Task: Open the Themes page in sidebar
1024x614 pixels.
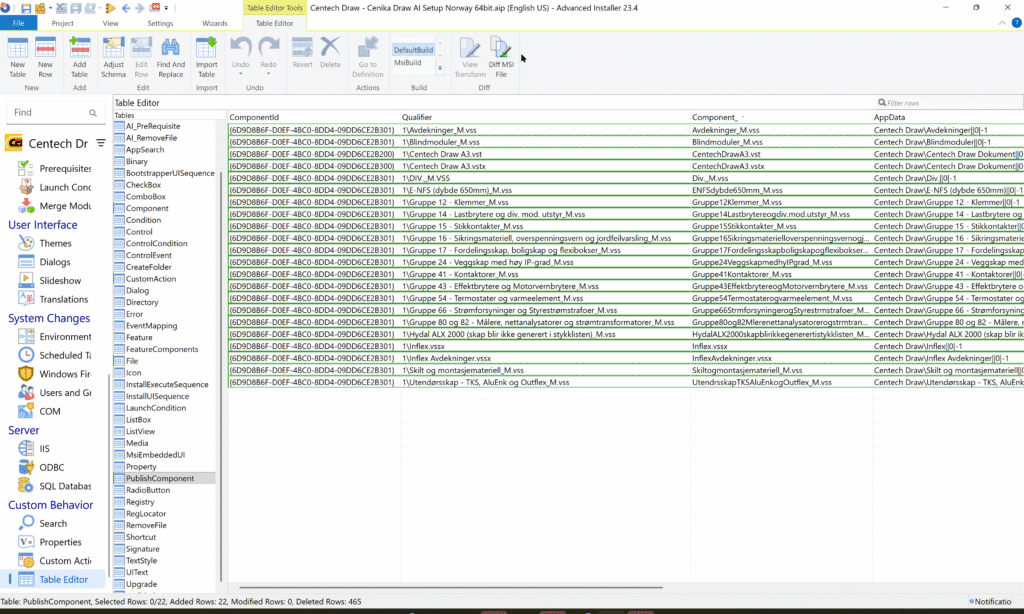Action: 55,243
